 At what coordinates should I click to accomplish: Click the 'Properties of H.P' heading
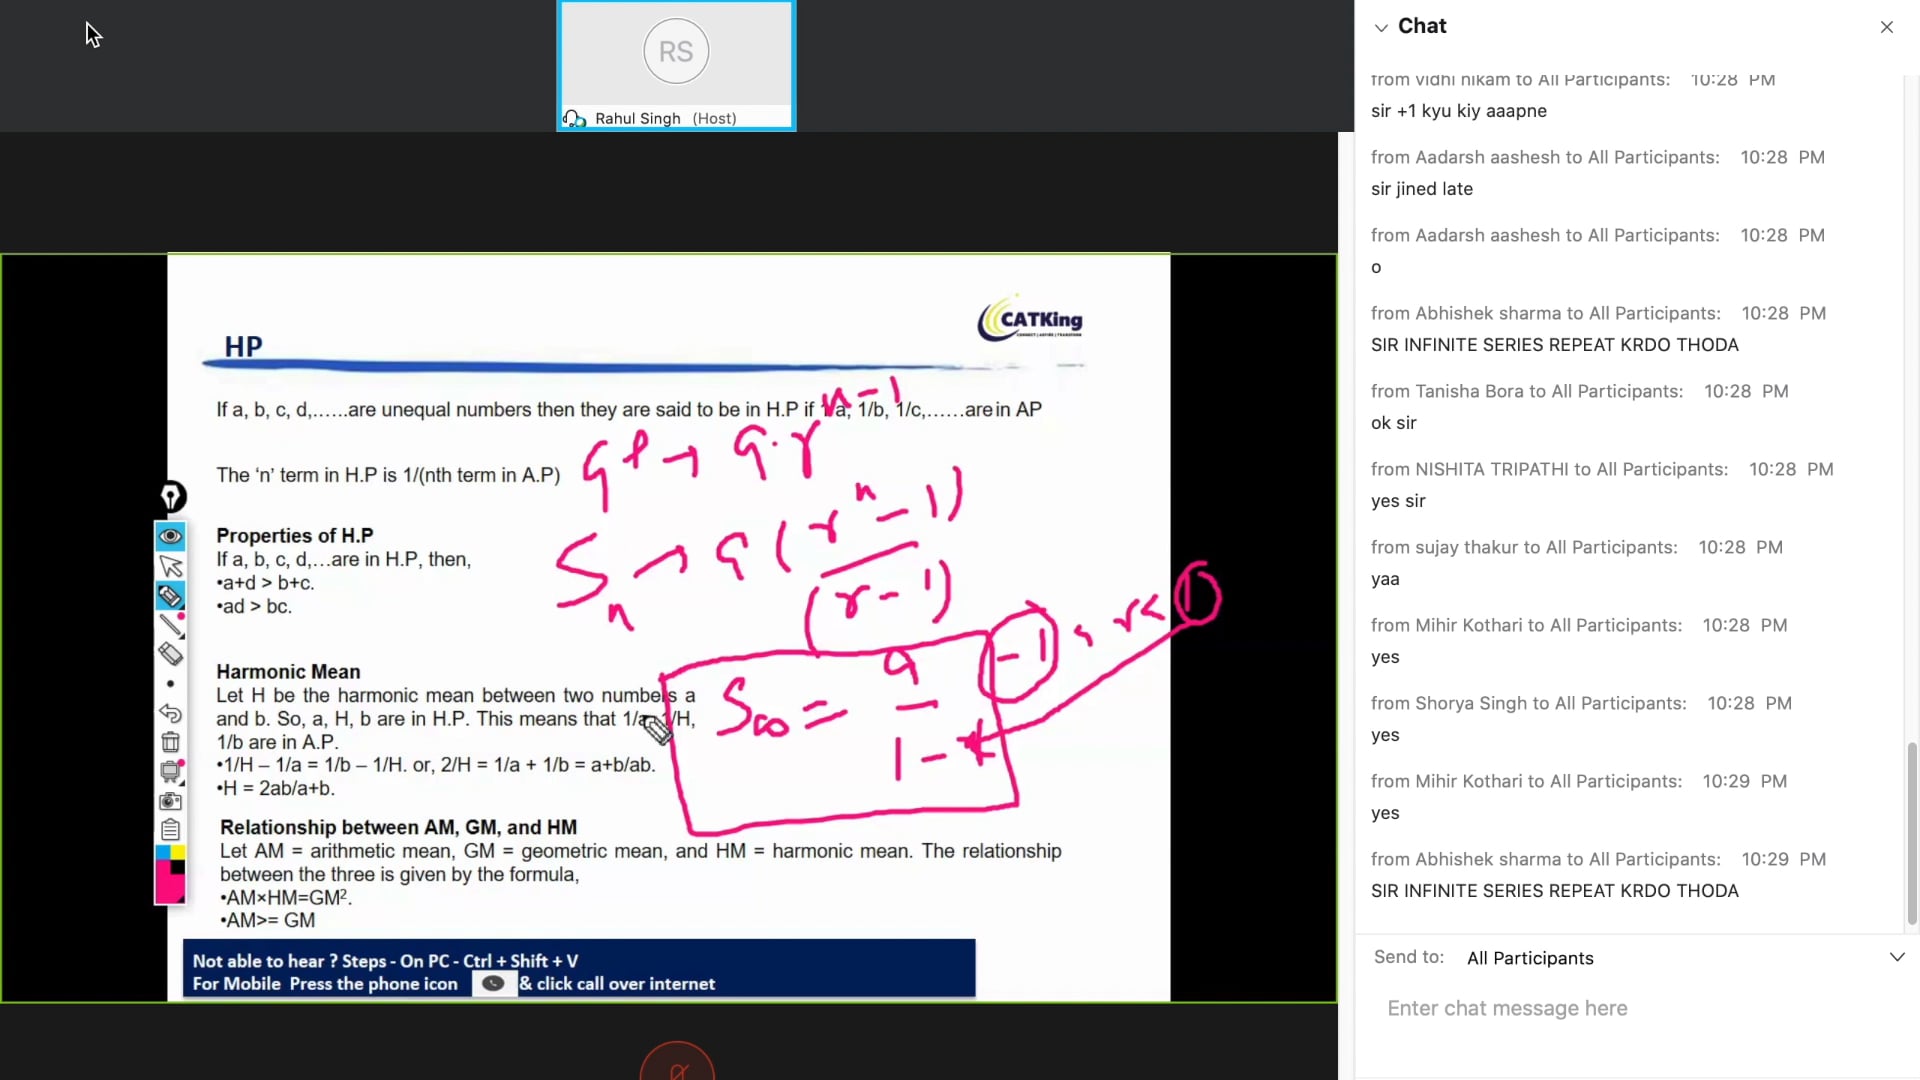[295, 536]
